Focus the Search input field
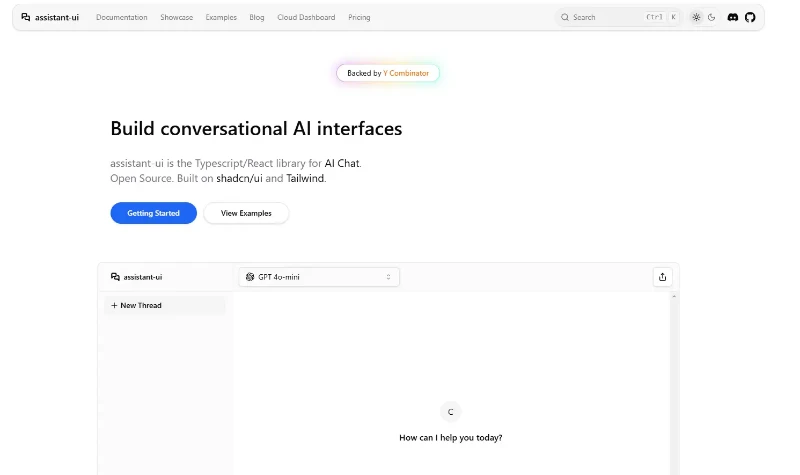This screenshot has height=475, width=800. click(x=617, y=17)
